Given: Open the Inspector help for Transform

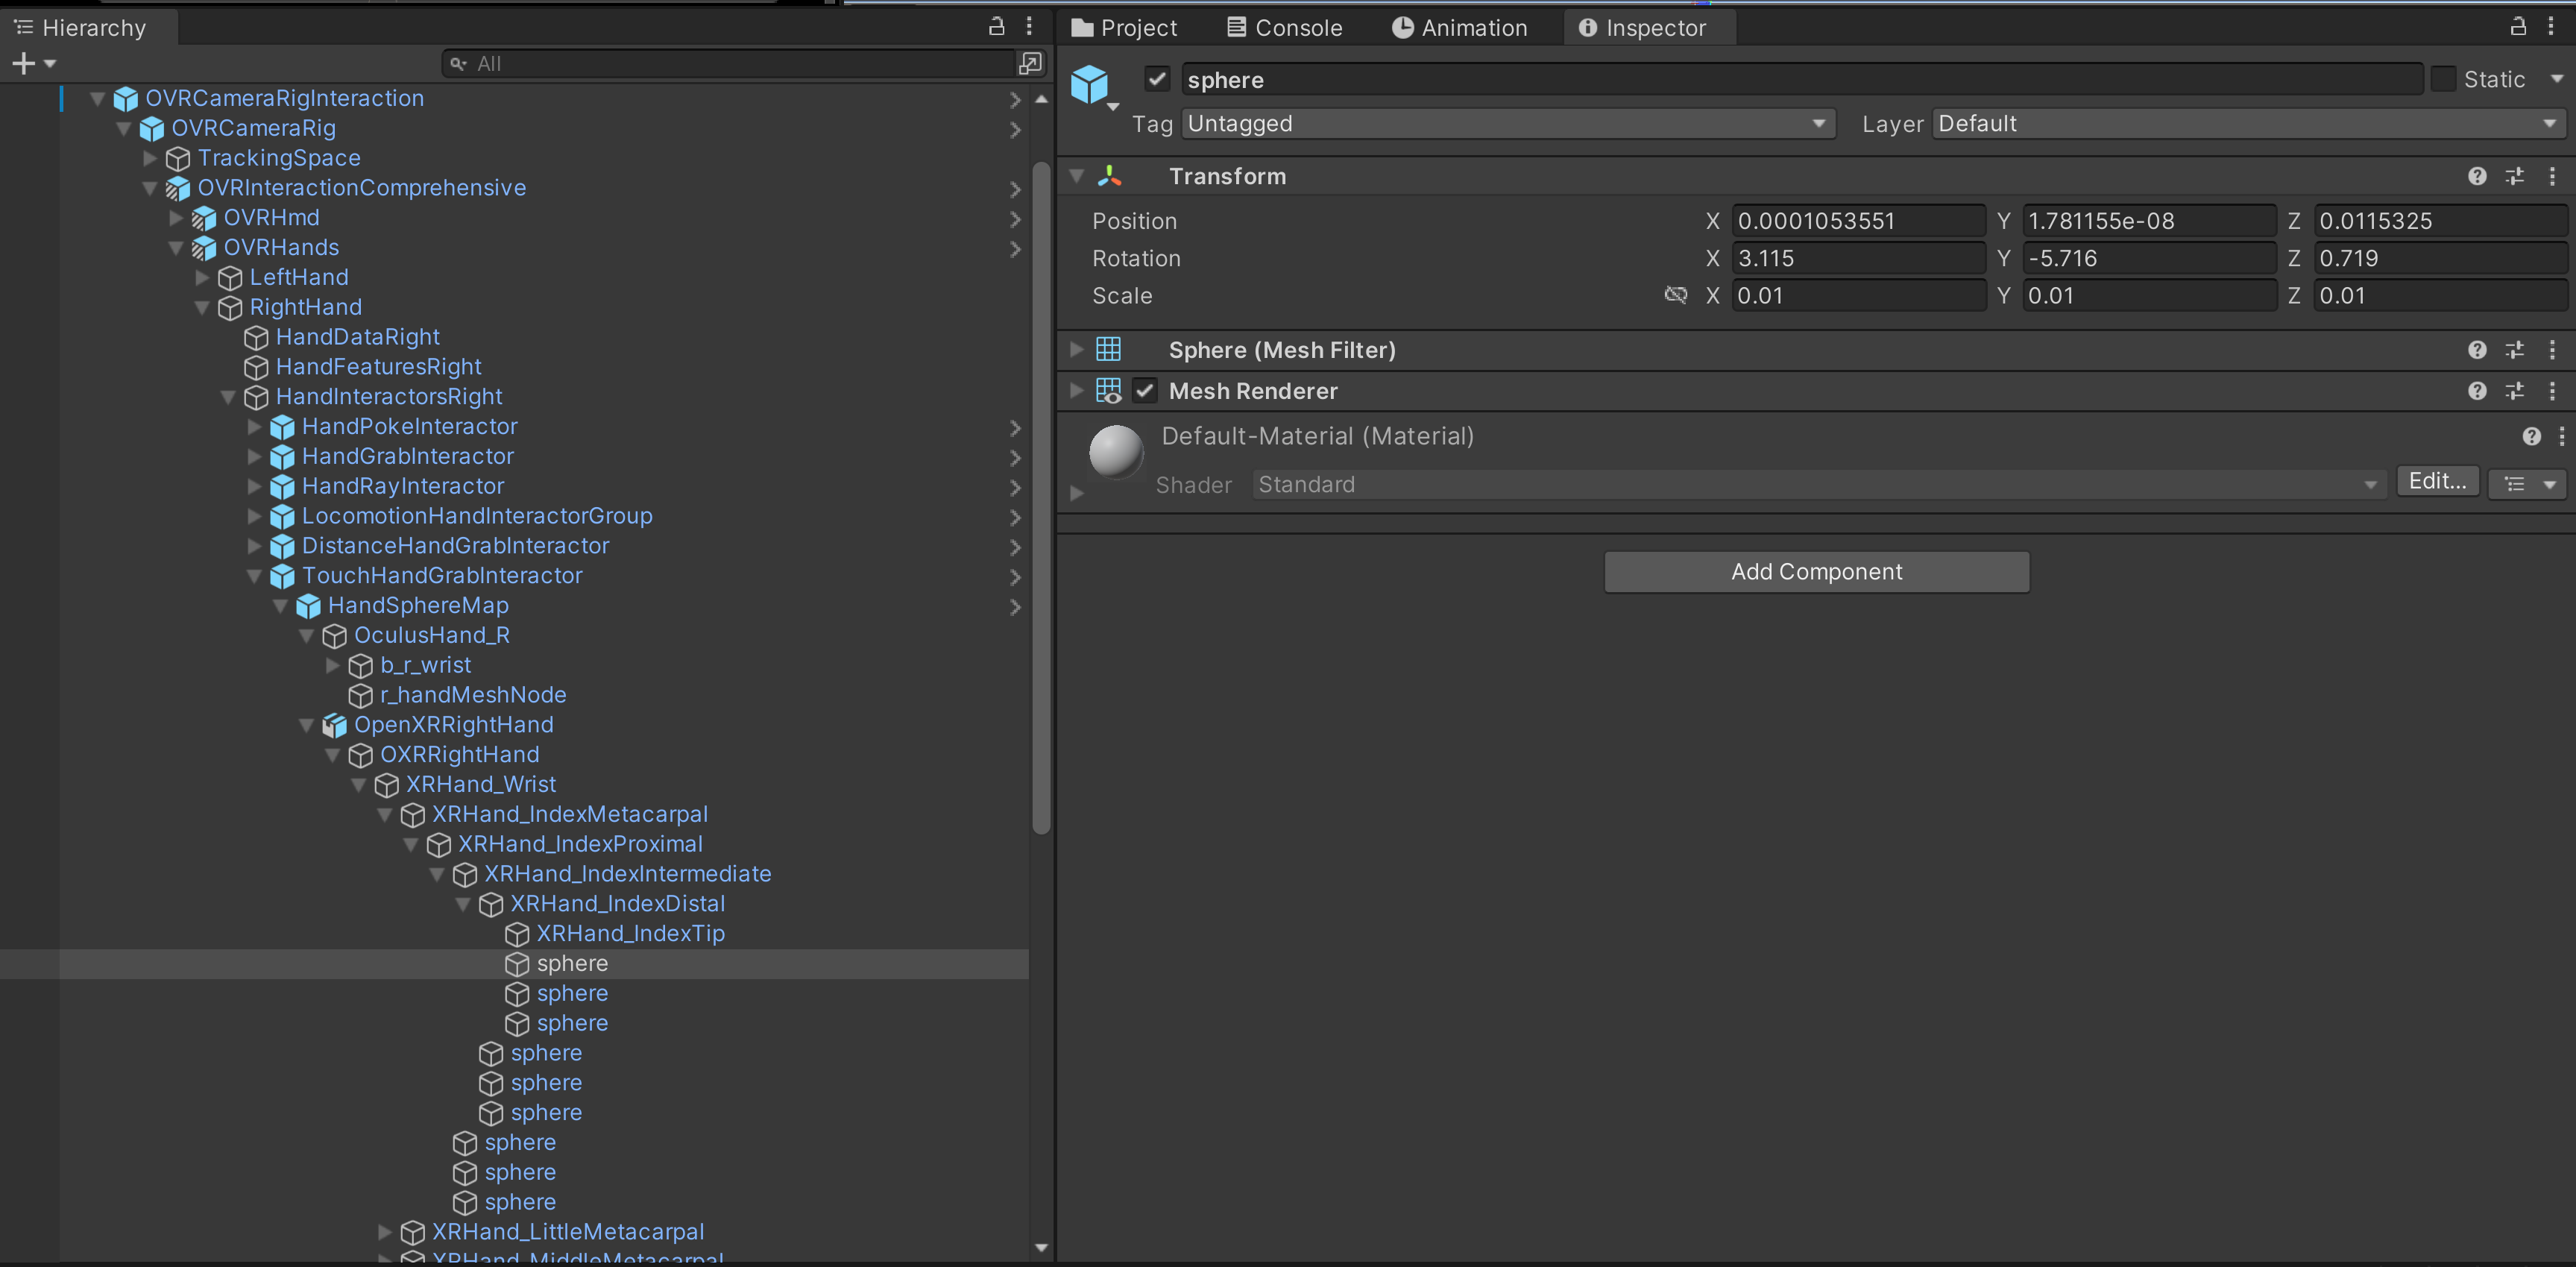Looking at the screenshot, I should [2477, 176].
